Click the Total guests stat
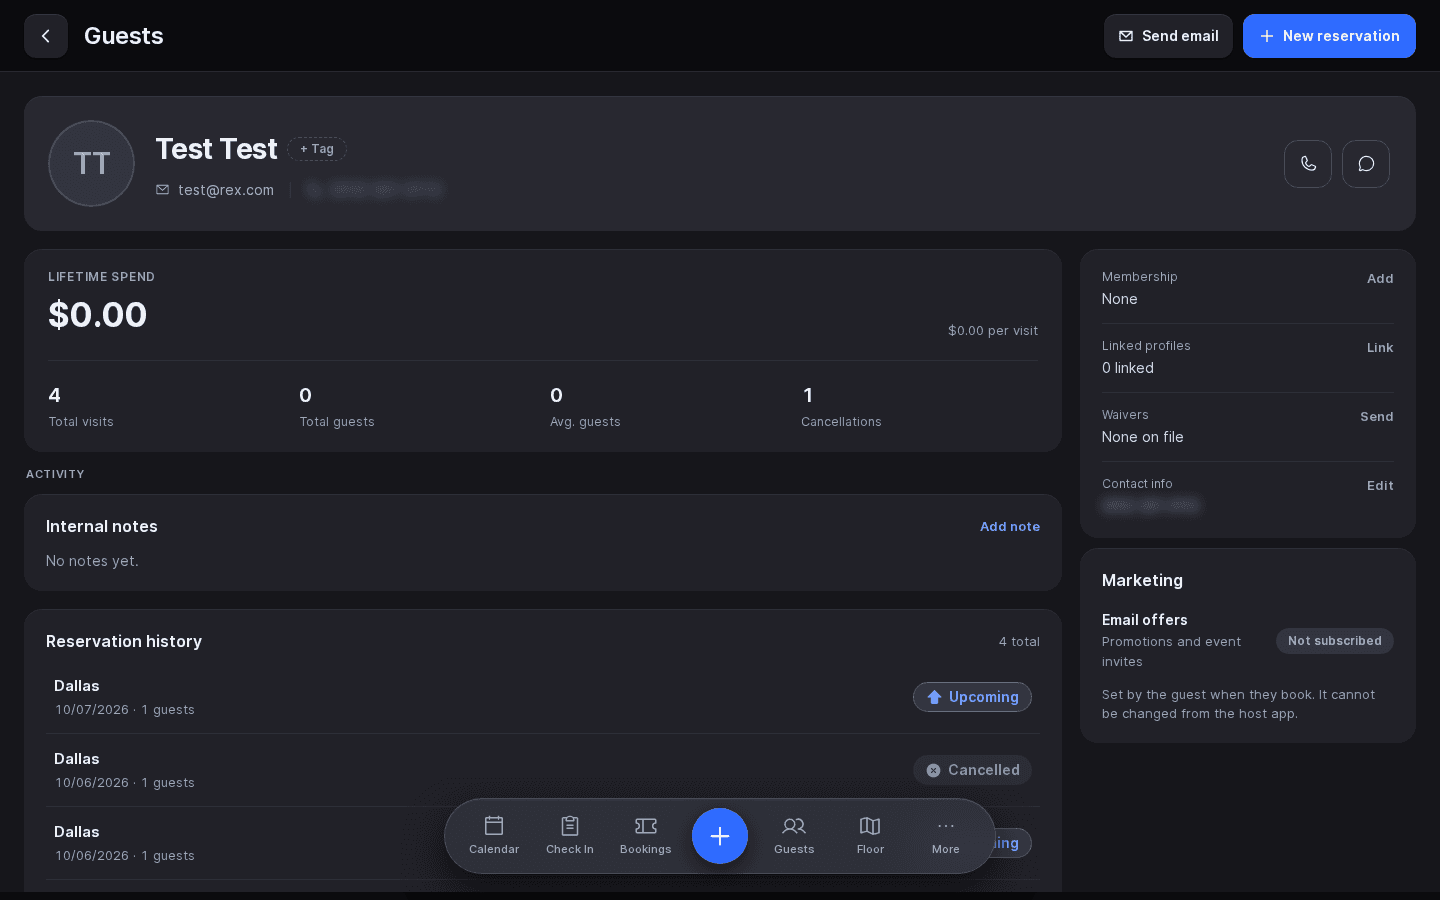Screen dimensions: 1440x900 point(337,407)
